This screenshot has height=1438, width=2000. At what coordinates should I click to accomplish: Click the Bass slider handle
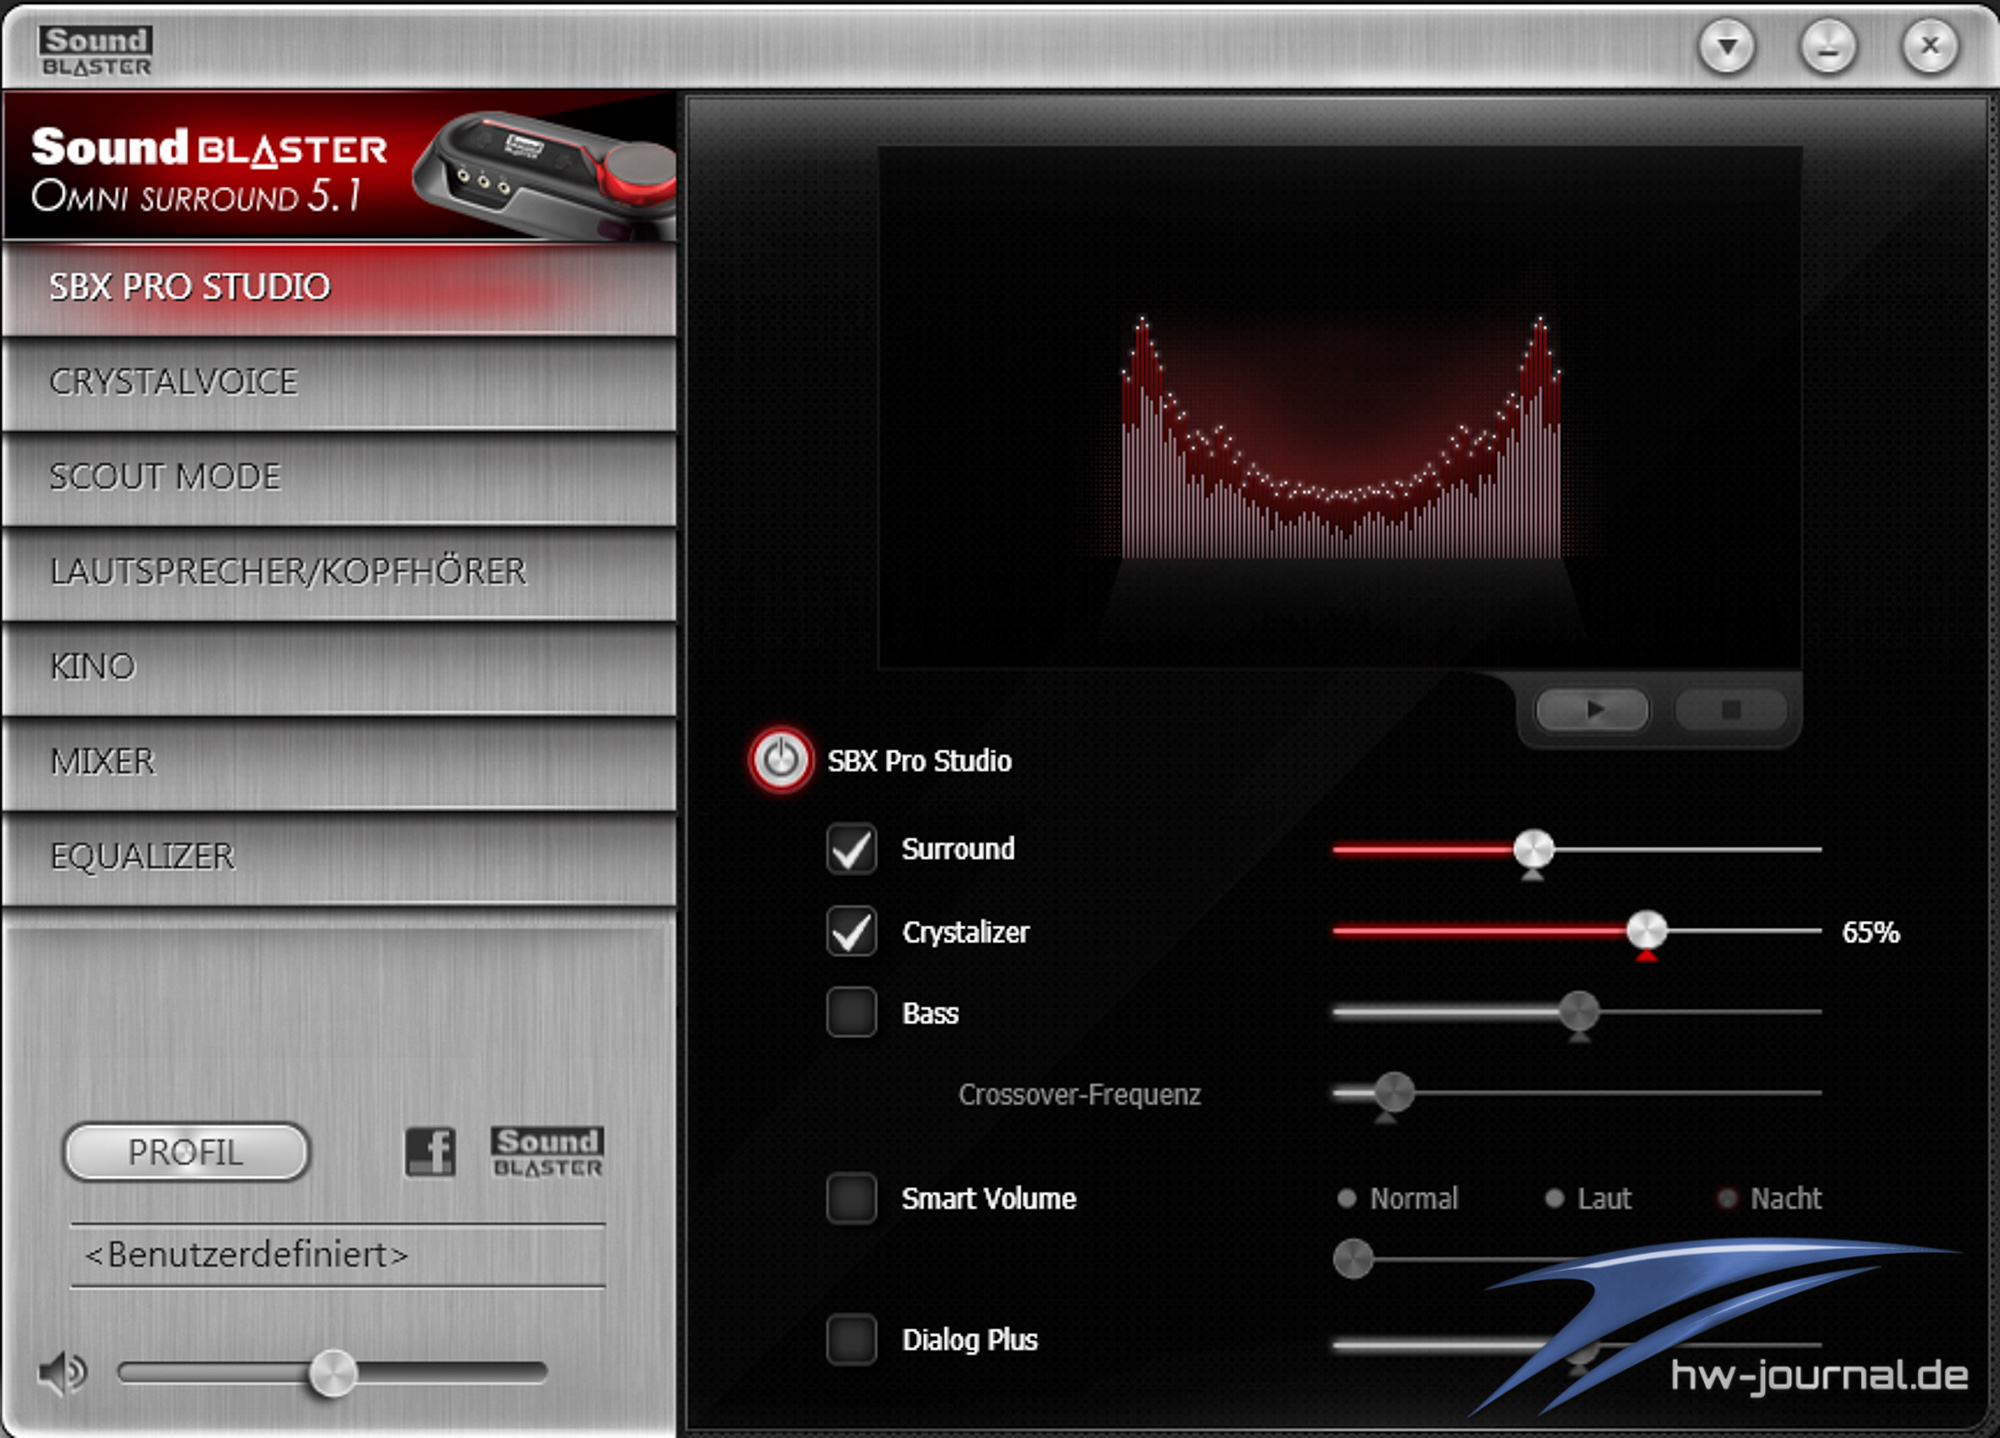click(1579, 1012)
